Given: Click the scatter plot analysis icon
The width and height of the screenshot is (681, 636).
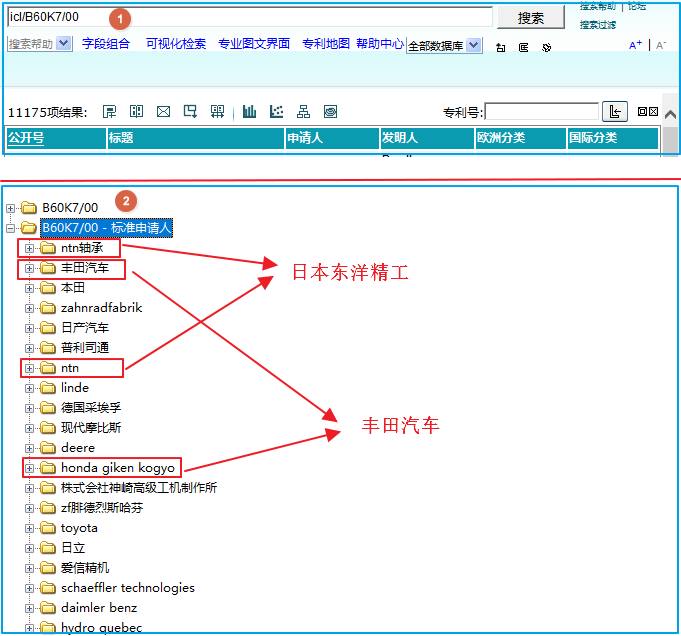Looking at the screenshot, I should pyautogui.click(x=277, y=111).
